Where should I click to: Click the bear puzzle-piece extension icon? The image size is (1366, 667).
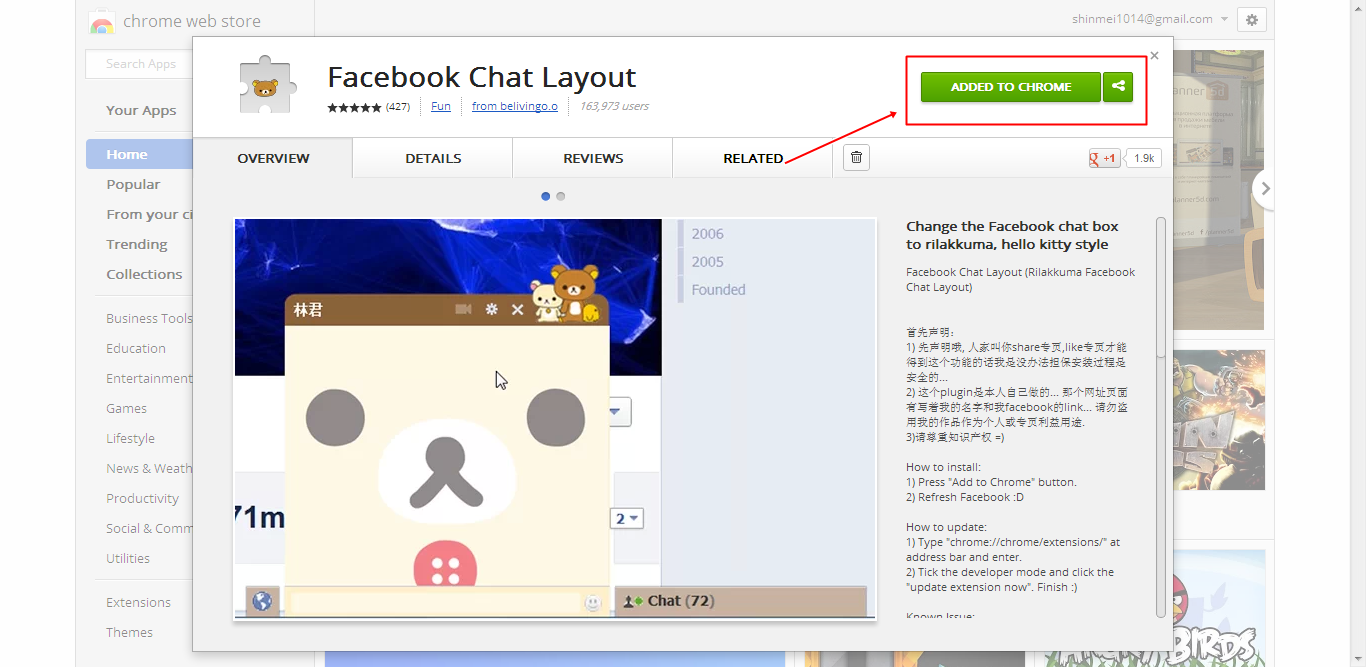coord(266,84)
